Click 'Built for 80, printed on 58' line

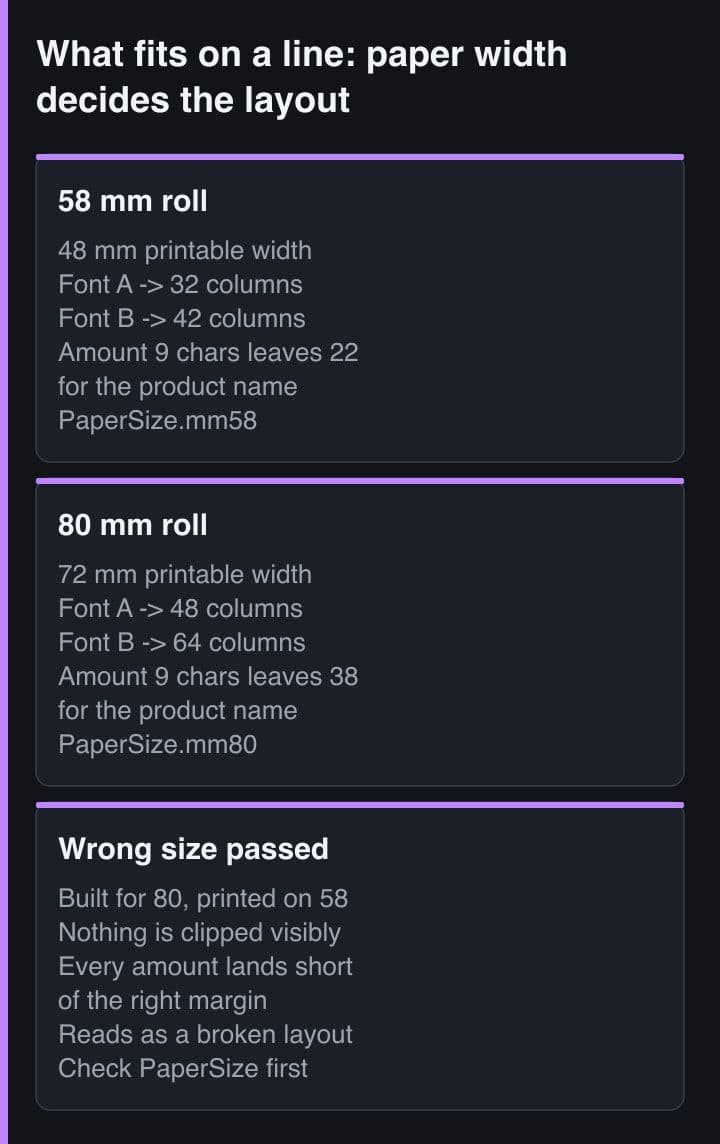(x=203, y=898)
